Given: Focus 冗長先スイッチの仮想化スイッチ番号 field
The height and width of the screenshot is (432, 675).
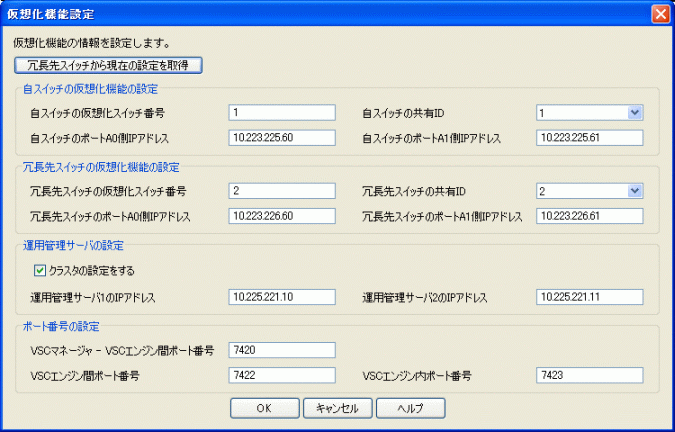Looking at the screenshot, I should coord(282,191).
